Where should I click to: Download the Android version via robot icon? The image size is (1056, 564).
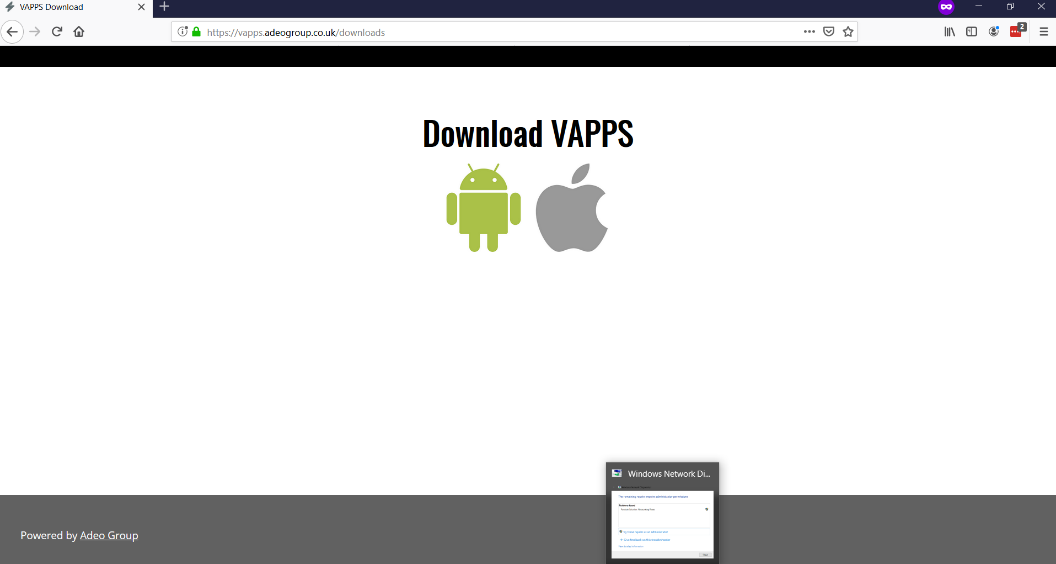(484, 208)
